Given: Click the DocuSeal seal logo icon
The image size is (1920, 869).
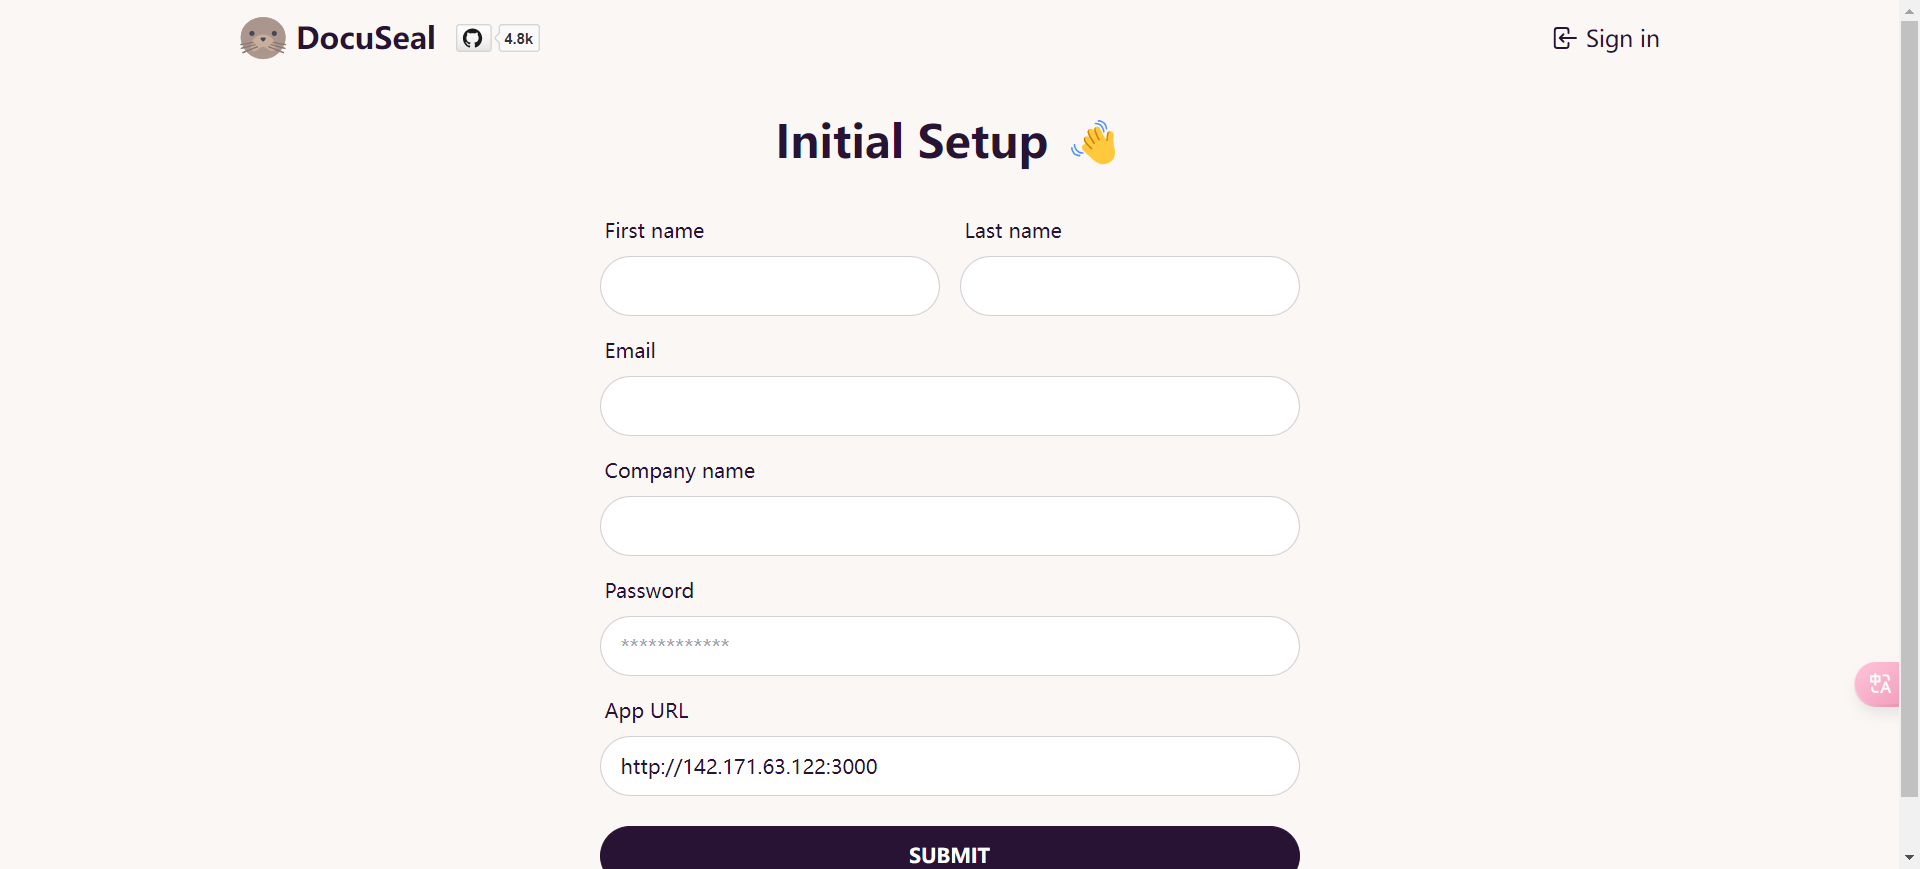Looking at the screenshot, I should tap(263, 38).
